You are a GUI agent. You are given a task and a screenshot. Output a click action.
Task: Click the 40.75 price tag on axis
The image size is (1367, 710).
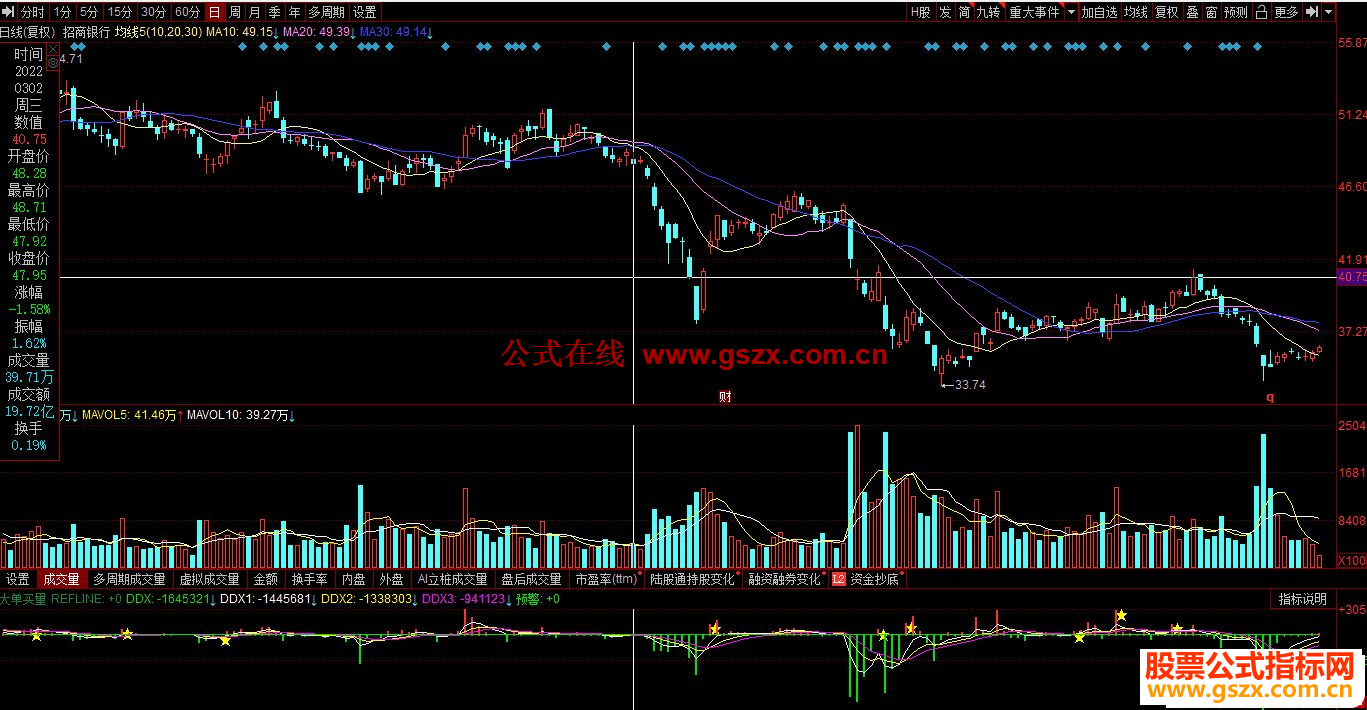point(1351,277)
